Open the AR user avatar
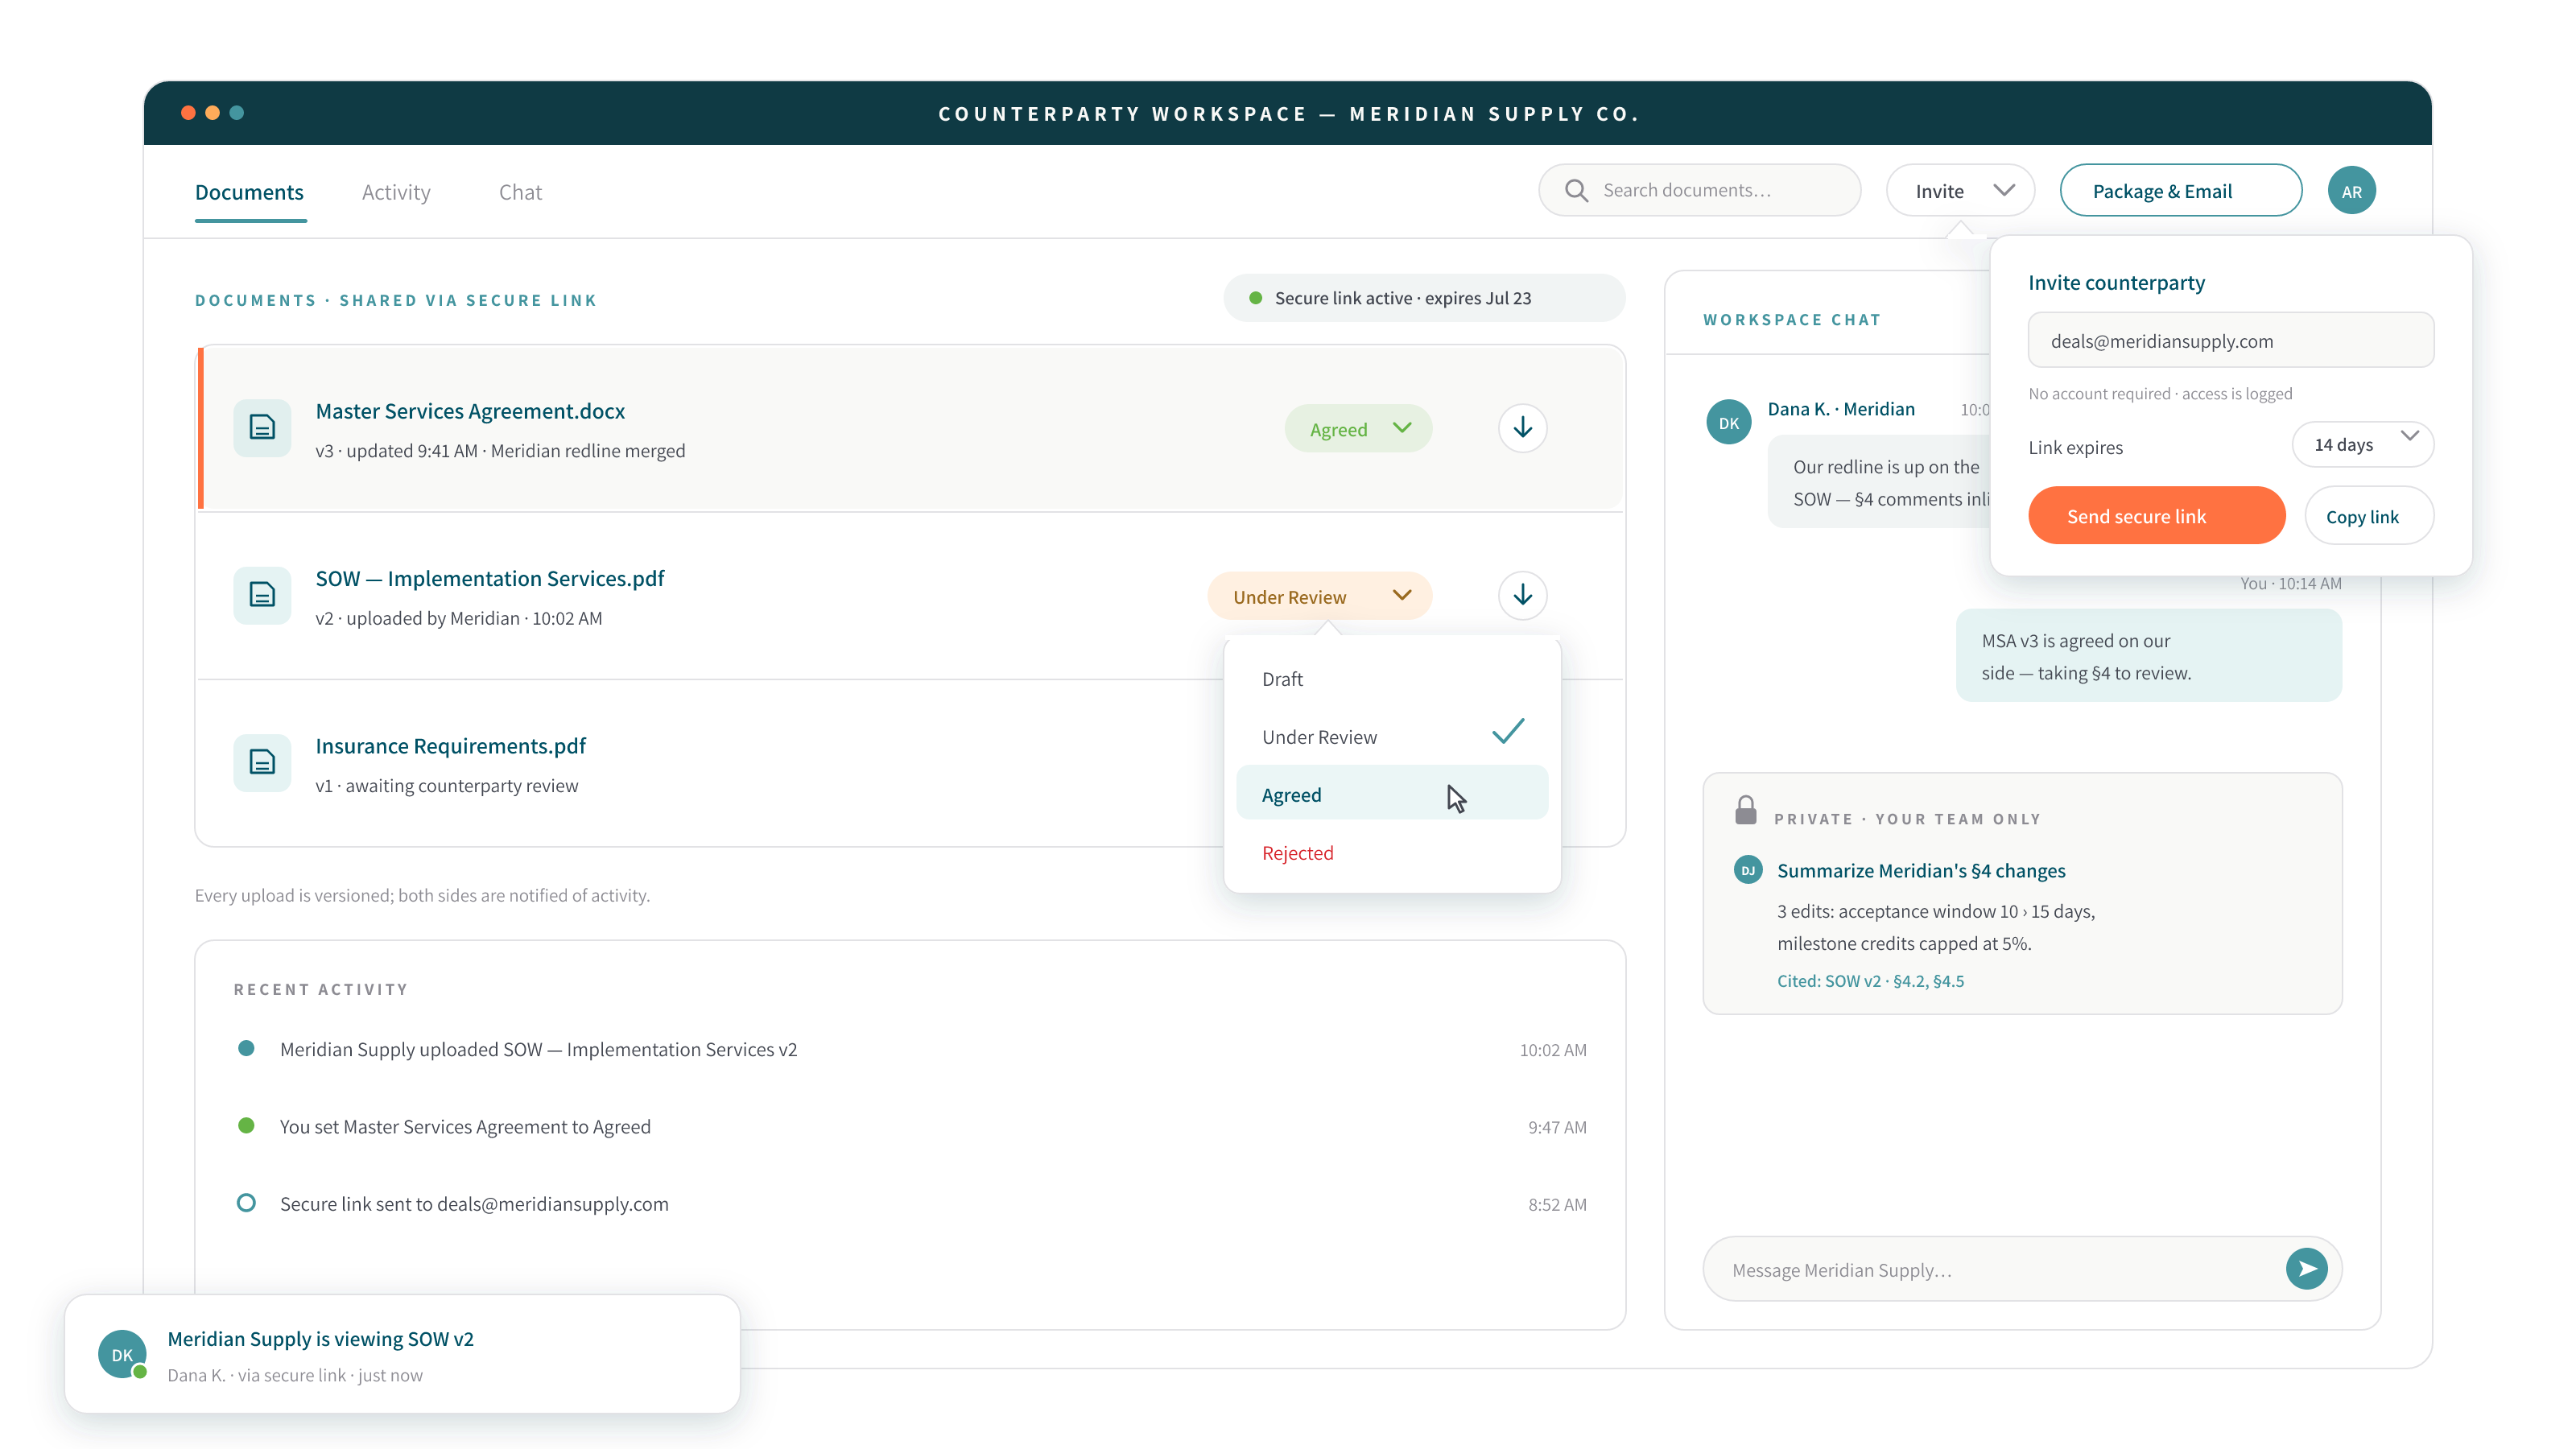Viewport: 2576px width, 1449px height. pyautogui.click(x=2352, y=190)
